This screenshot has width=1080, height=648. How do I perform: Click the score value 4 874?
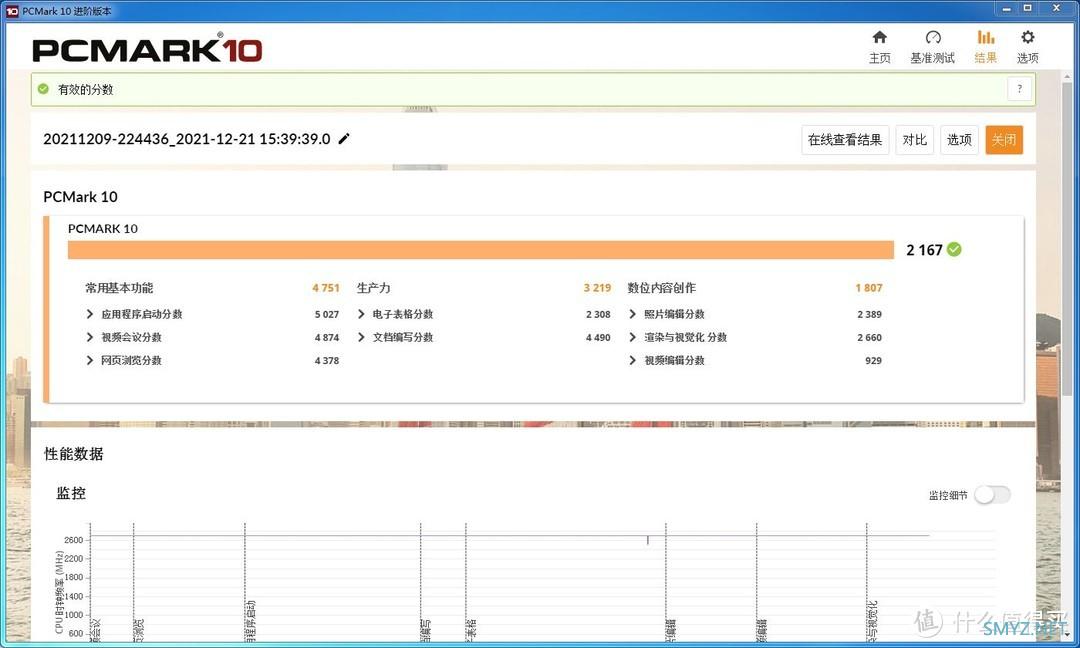(327, 337)
